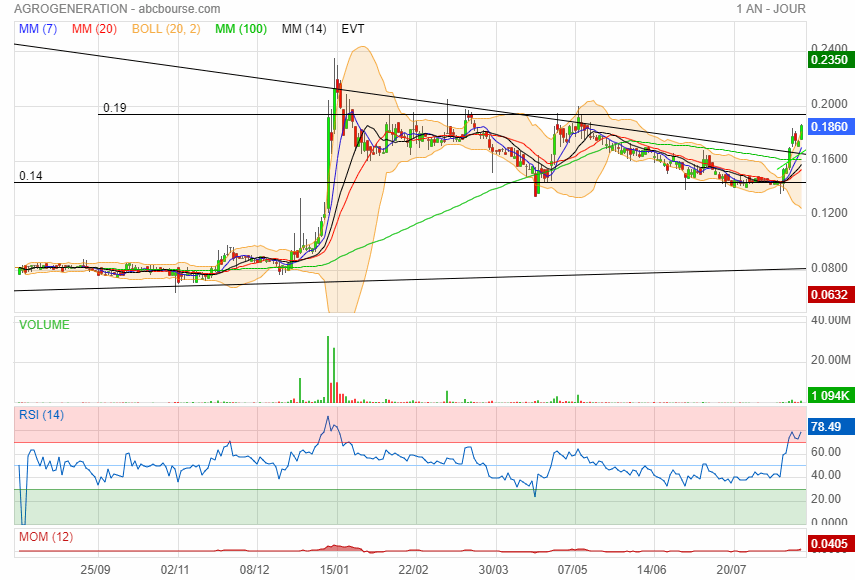The height and width of the screenshot is (580, 855).
Task: Click the MOM (12) panel label
Action: [46, 537]
